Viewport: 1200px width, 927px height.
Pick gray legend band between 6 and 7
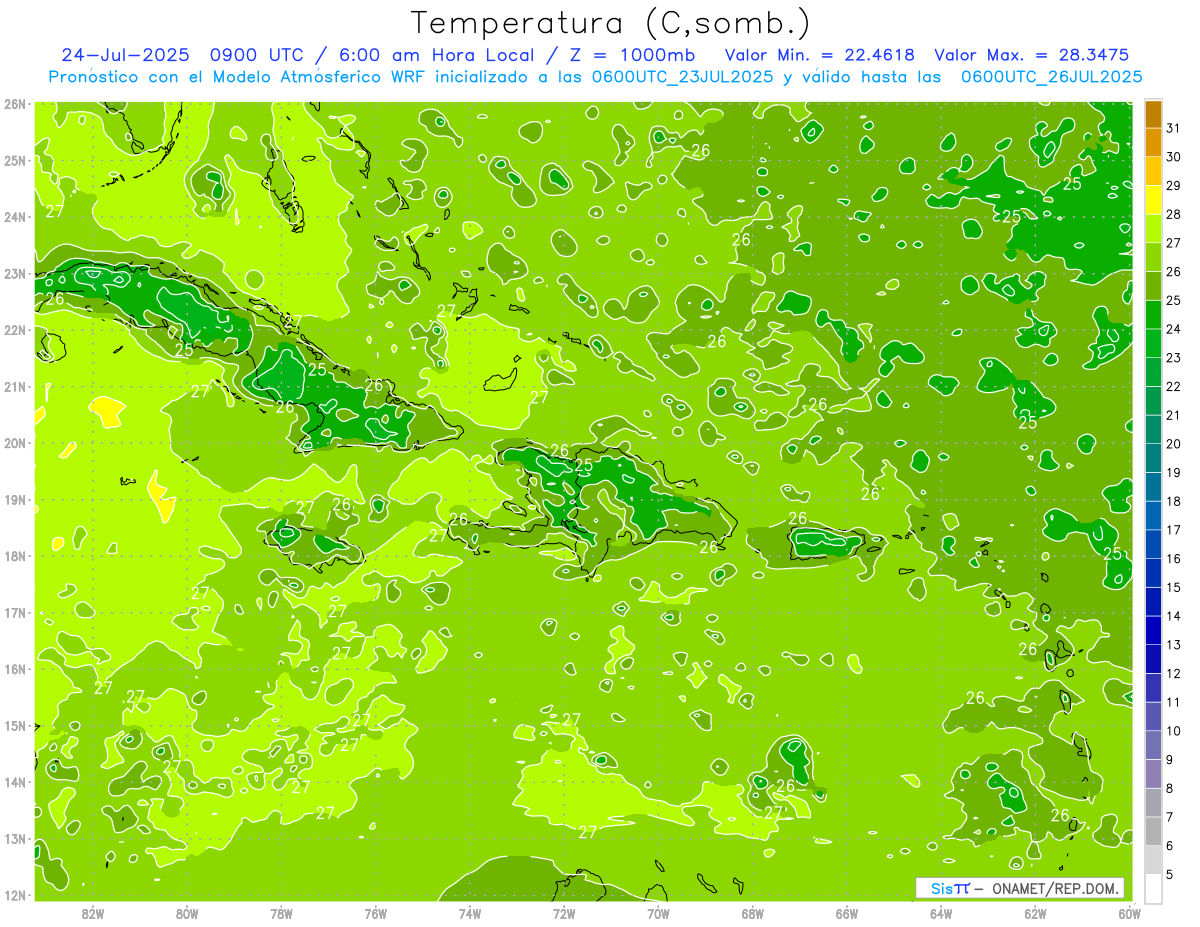pos(1153,831)
